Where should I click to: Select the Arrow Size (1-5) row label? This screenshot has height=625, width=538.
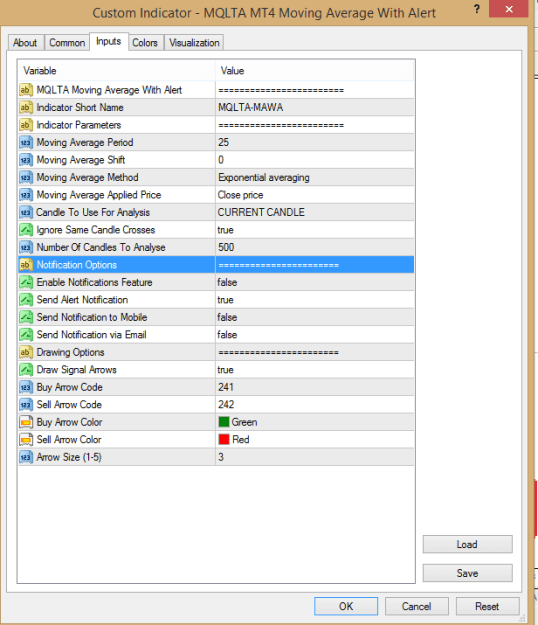tap(69, 457)
